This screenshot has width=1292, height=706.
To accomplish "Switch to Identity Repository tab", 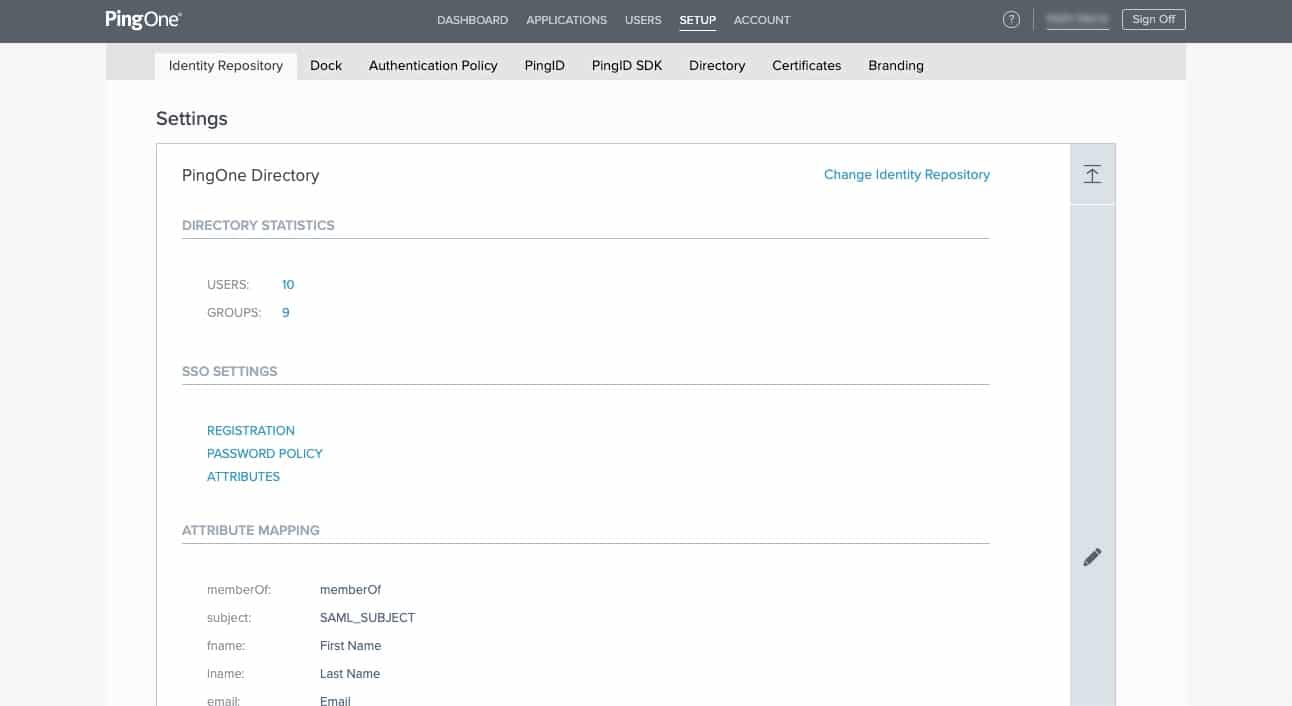I will (226, 66).
